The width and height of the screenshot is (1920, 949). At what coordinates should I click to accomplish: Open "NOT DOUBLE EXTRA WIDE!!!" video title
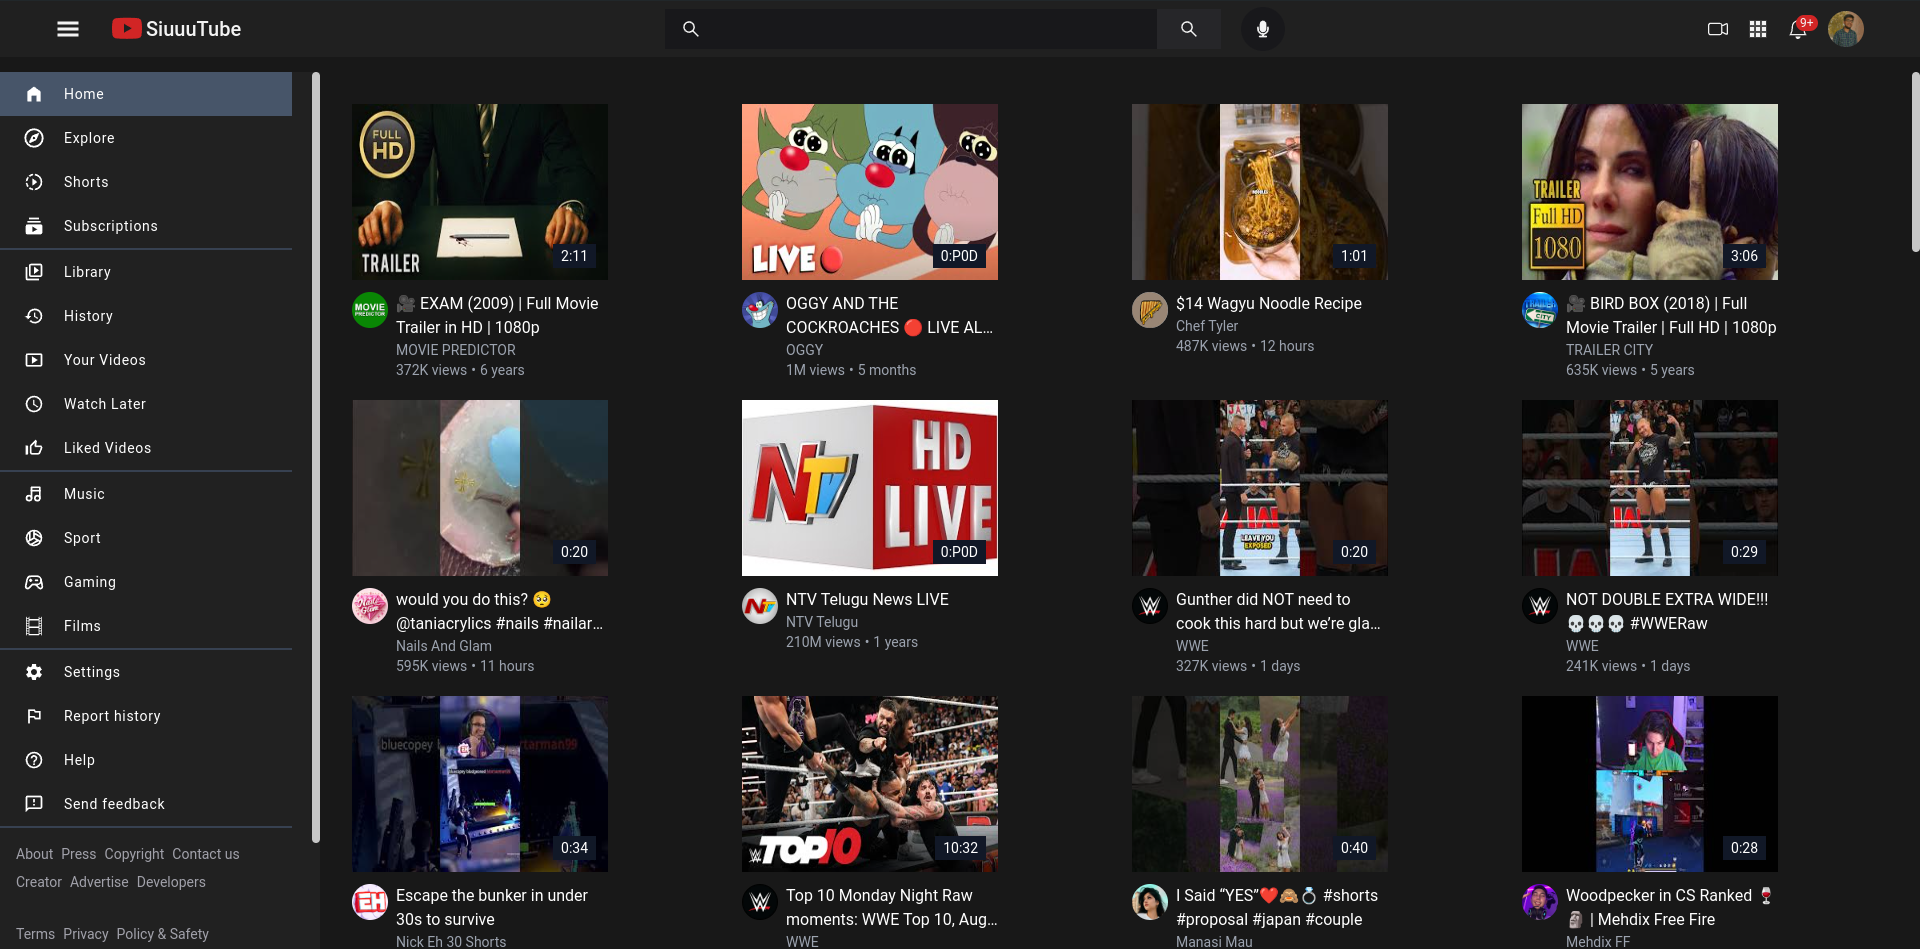(x=1667, y=611)
